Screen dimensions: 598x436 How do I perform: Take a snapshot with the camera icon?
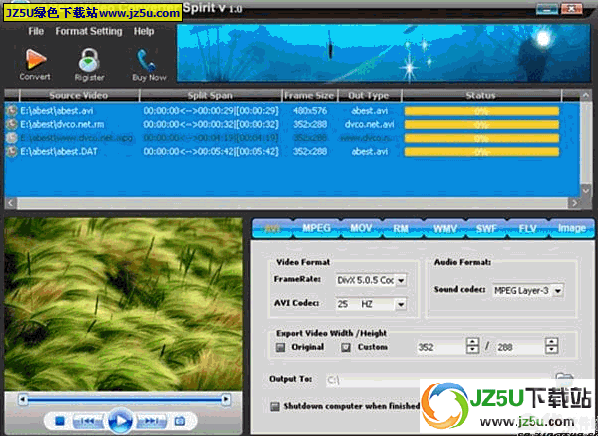point(180,421)
